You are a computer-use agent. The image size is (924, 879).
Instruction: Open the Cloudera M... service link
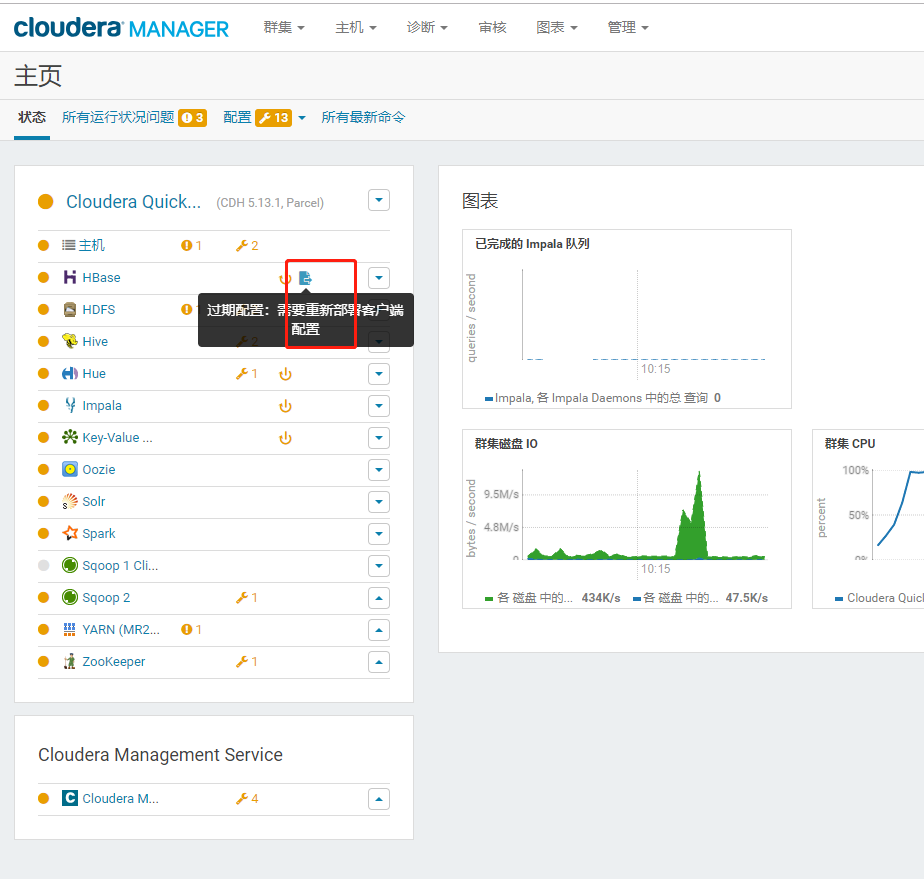[120, 798]
